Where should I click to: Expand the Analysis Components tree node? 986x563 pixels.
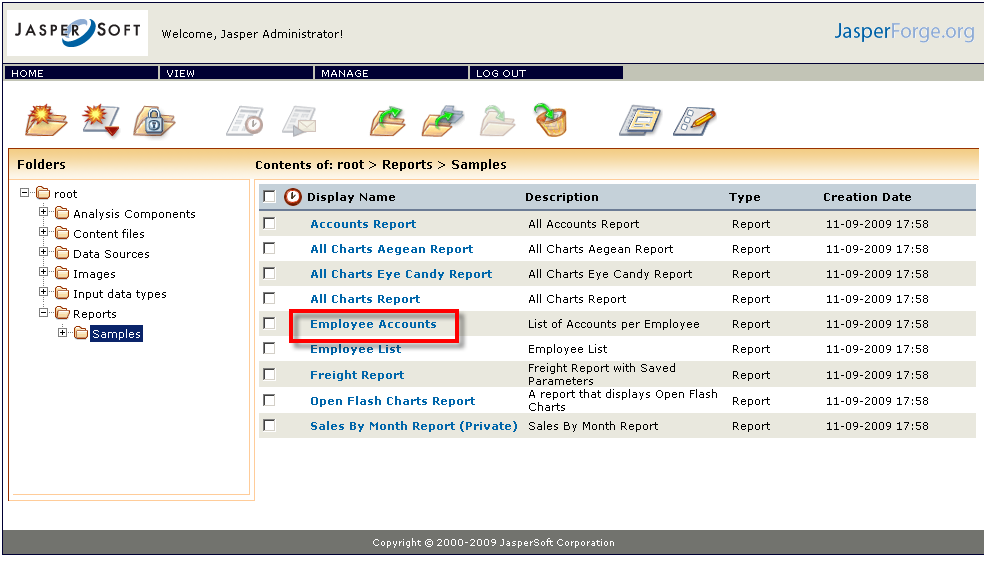[x=43, y=212]
